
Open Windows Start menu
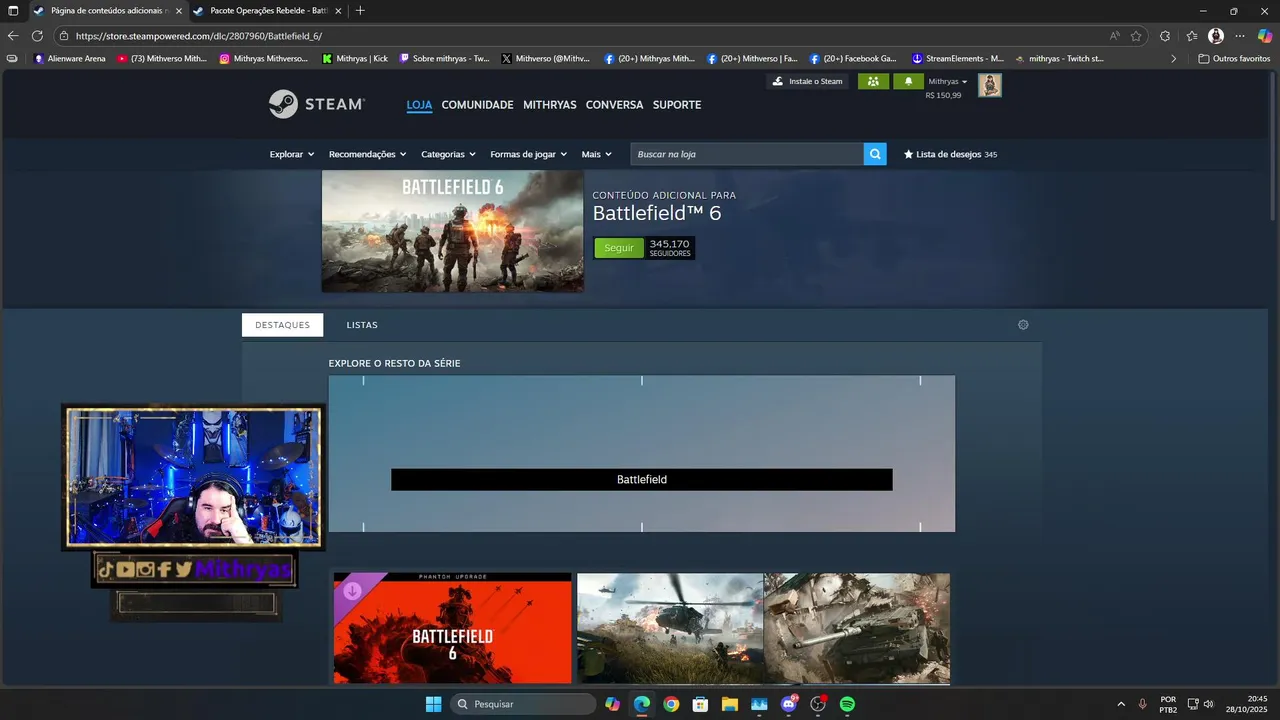433,704
